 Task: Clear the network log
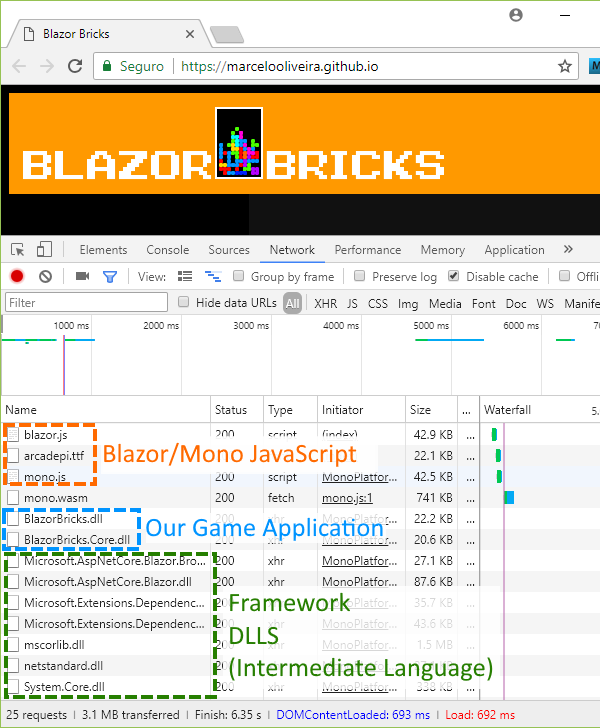coord(46,277)
